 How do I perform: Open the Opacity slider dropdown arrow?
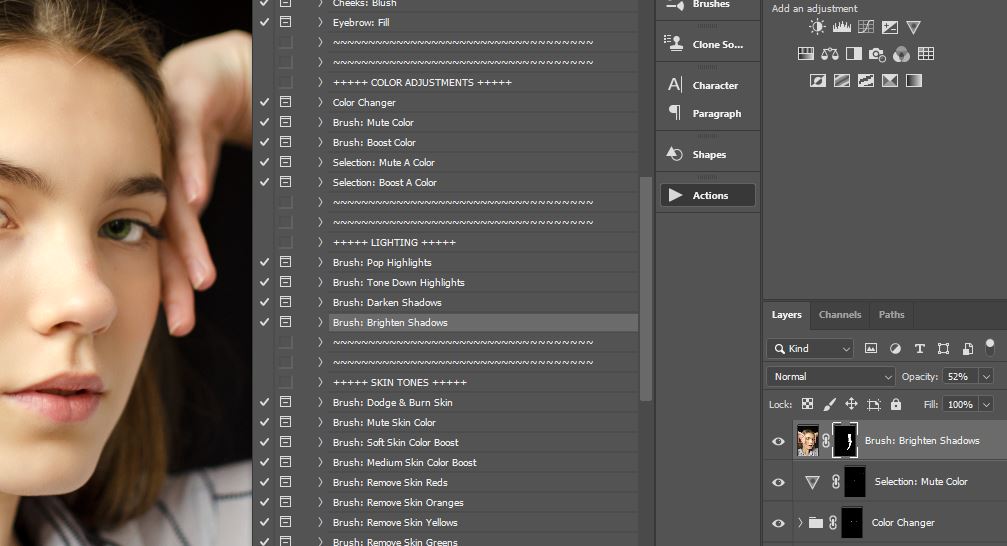pyautogui.click(x=986, y=377)
